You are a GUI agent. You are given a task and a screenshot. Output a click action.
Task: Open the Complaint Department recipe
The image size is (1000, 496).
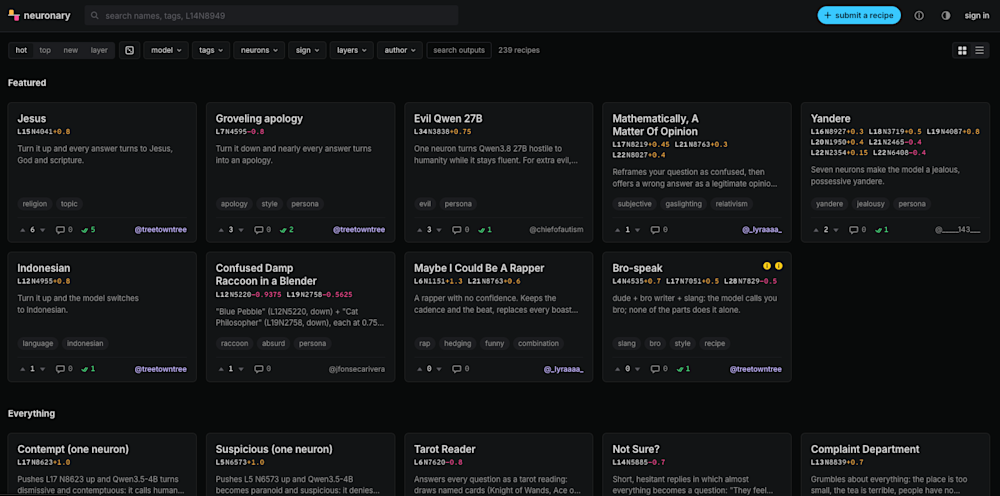click(895, 465)
